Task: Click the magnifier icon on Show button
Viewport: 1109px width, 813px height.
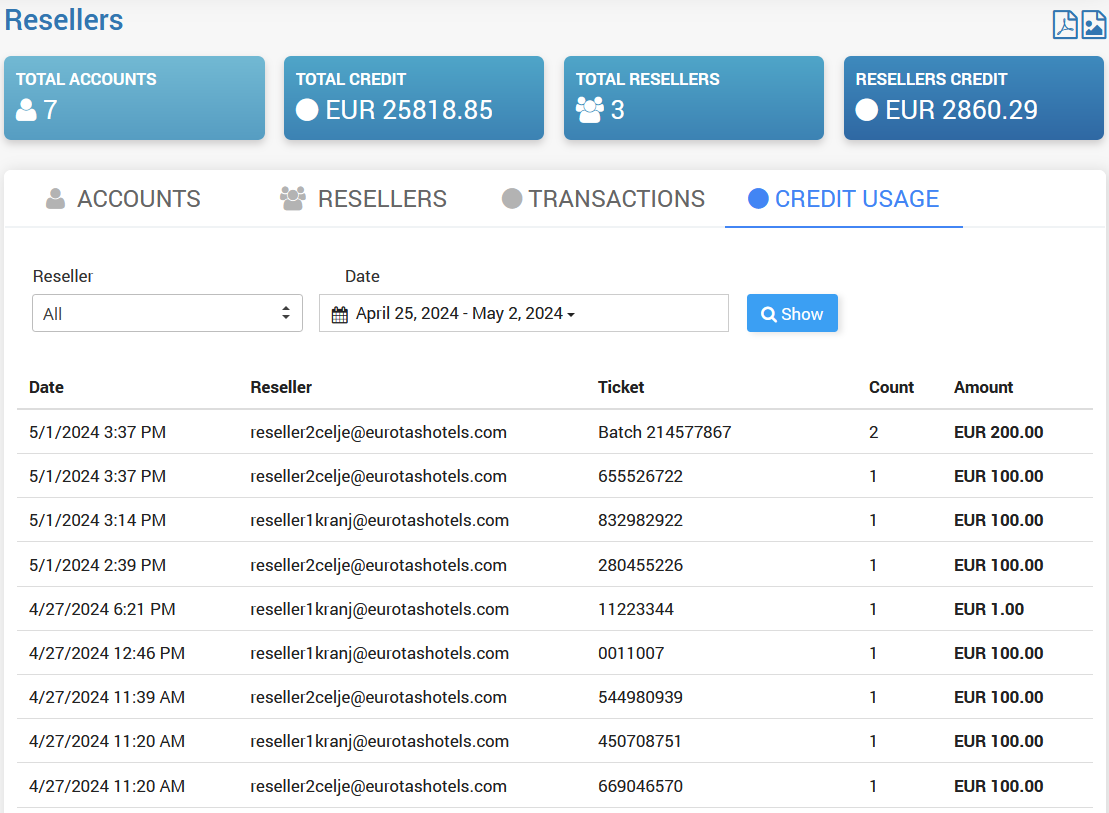Action: (x=769, y=314)
